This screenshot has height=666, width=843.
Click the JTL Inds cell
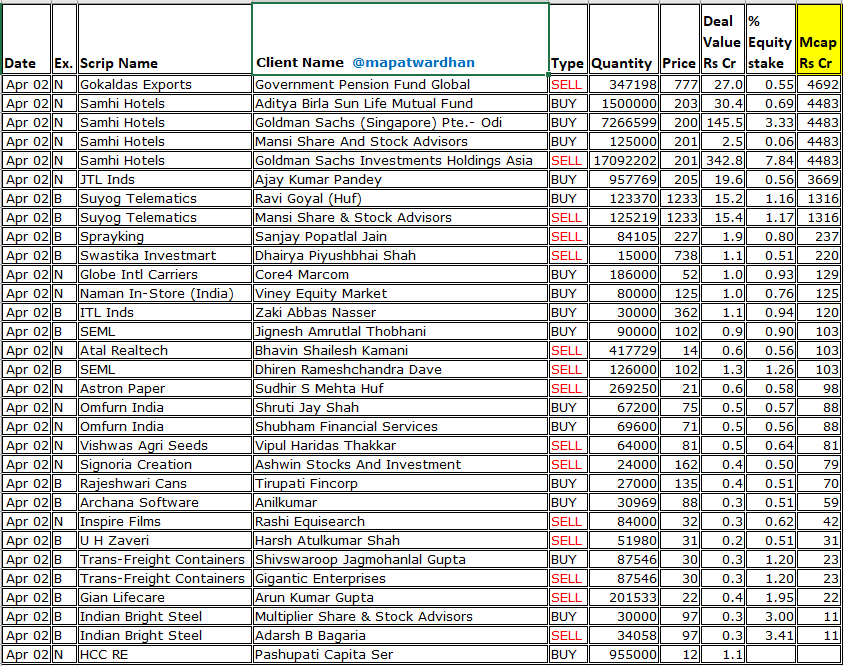coord(165,180)
